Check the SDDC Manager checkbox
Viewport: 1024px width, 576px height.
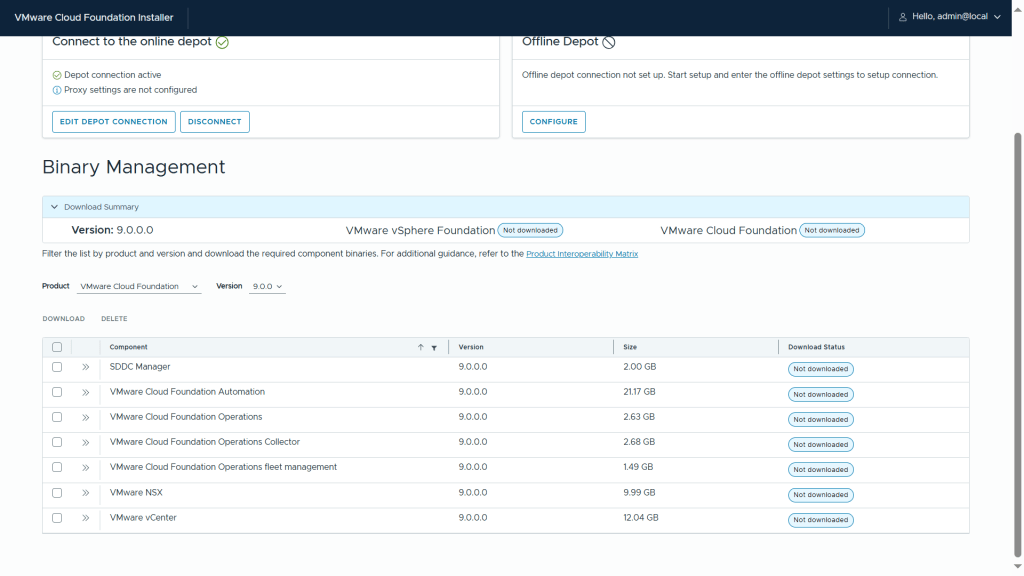pyautogui.click(x=57, y=367)
